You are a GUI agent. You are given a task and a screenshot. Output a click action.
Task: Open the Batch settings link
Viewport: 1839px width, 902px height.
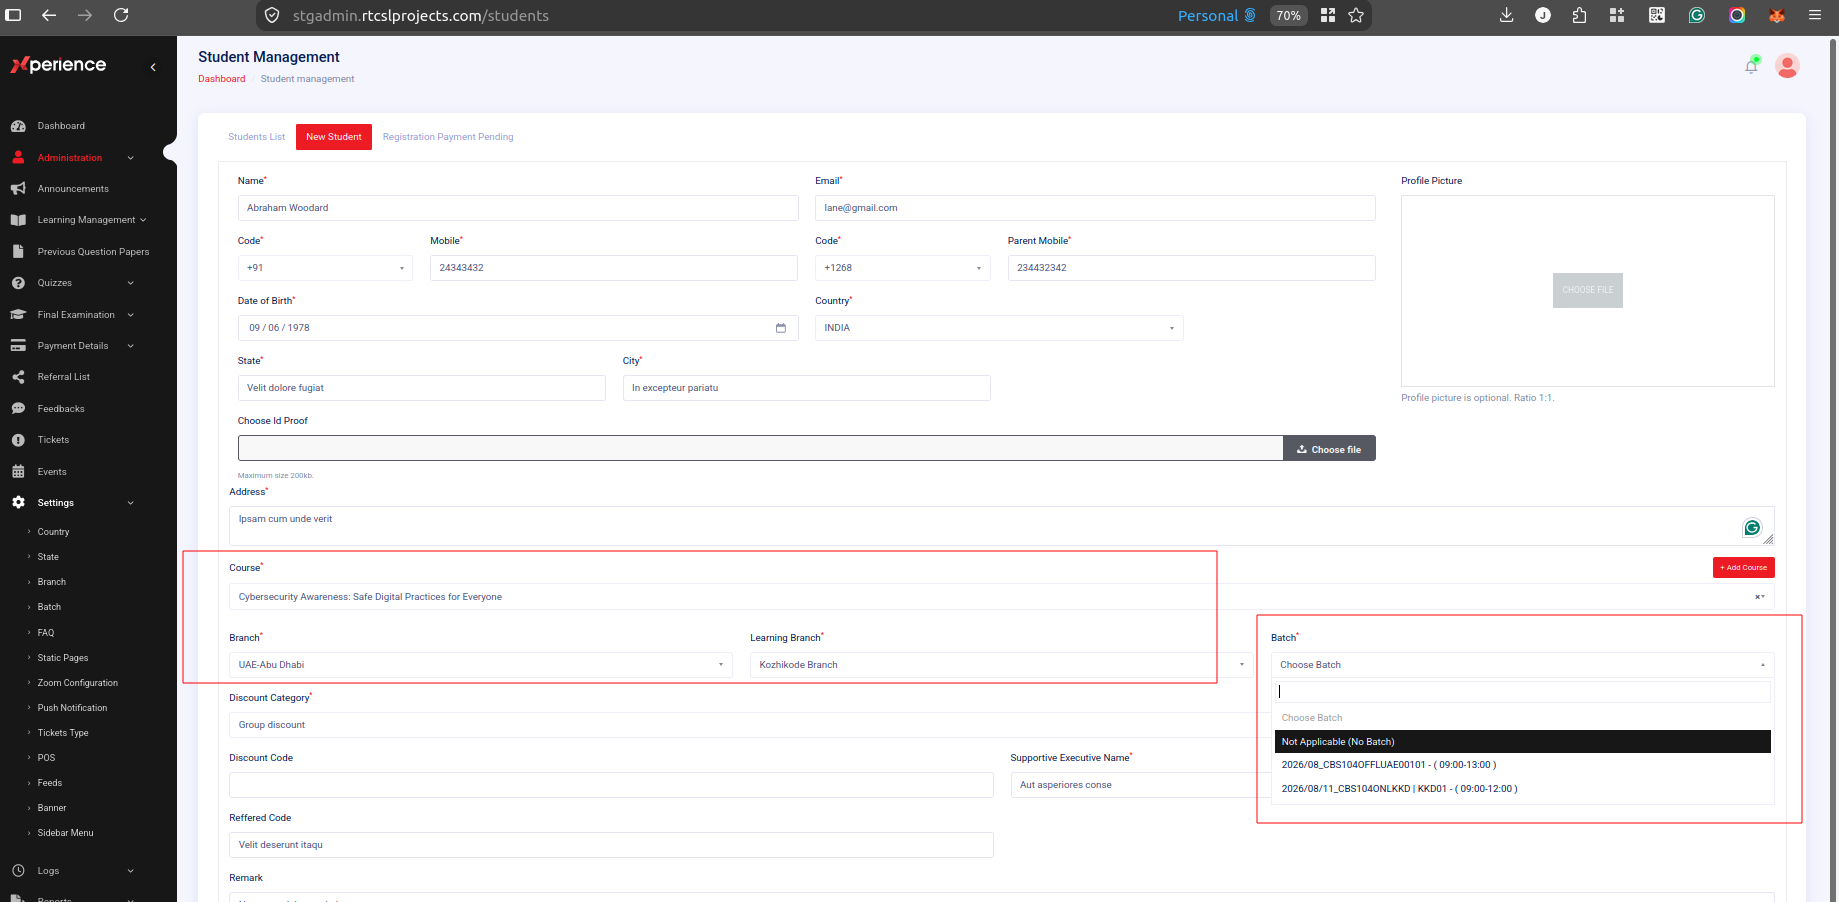point(49,607)
